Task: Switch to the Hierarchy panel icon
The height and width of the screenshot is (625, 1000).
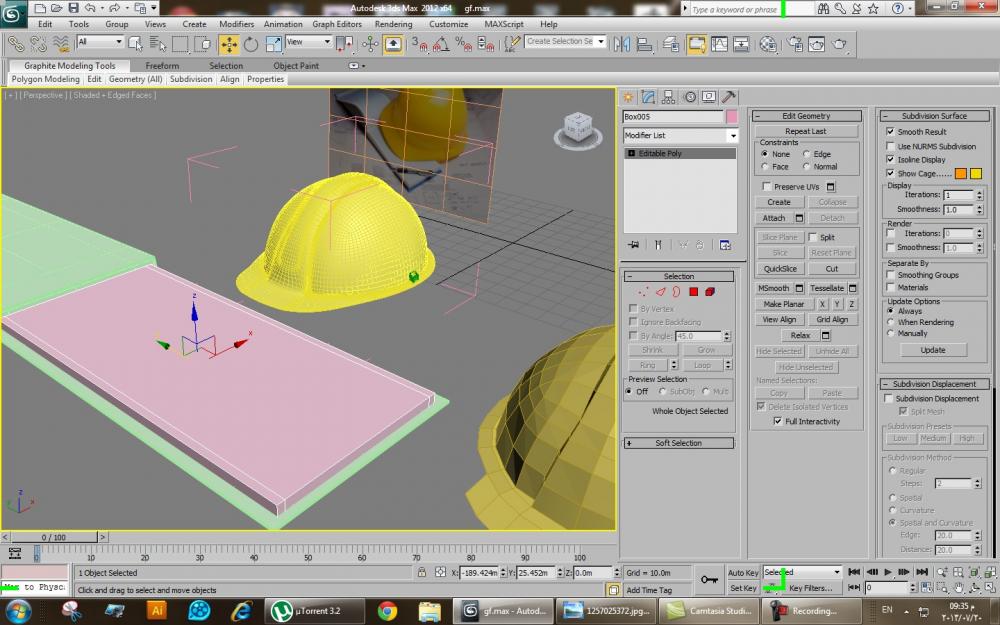Action: 669,97
